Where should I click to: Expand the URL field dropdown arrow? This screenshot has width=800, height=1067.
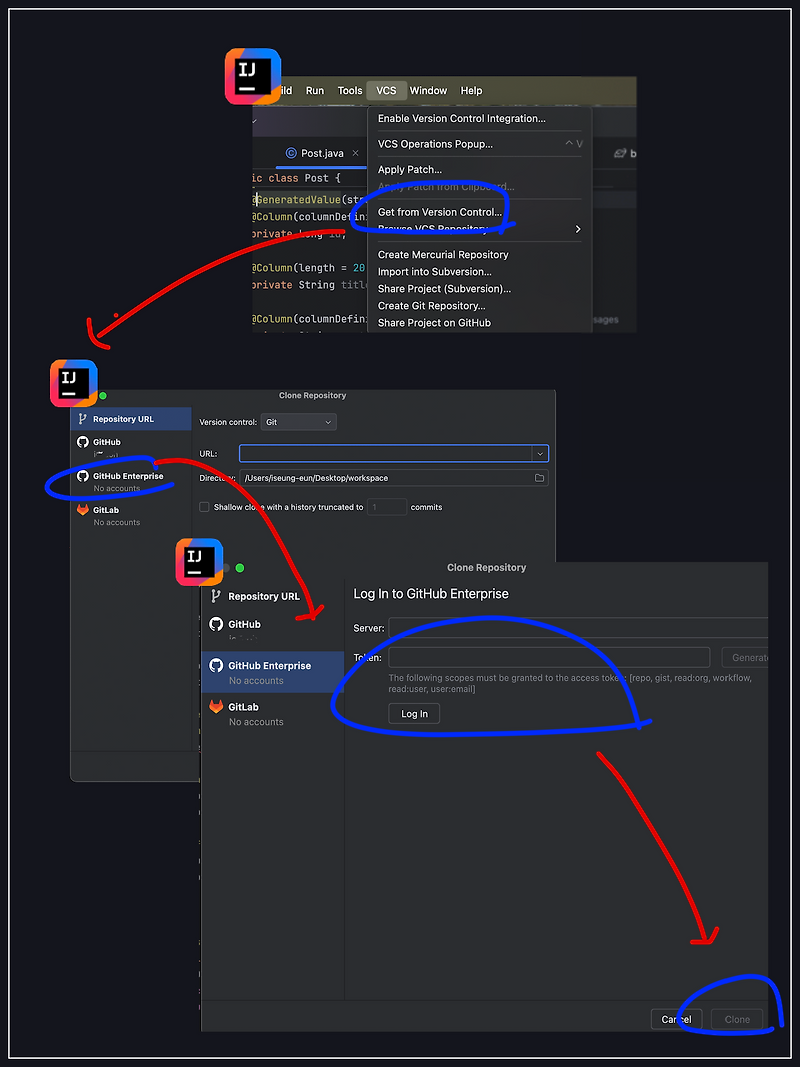tap(540, 453)
